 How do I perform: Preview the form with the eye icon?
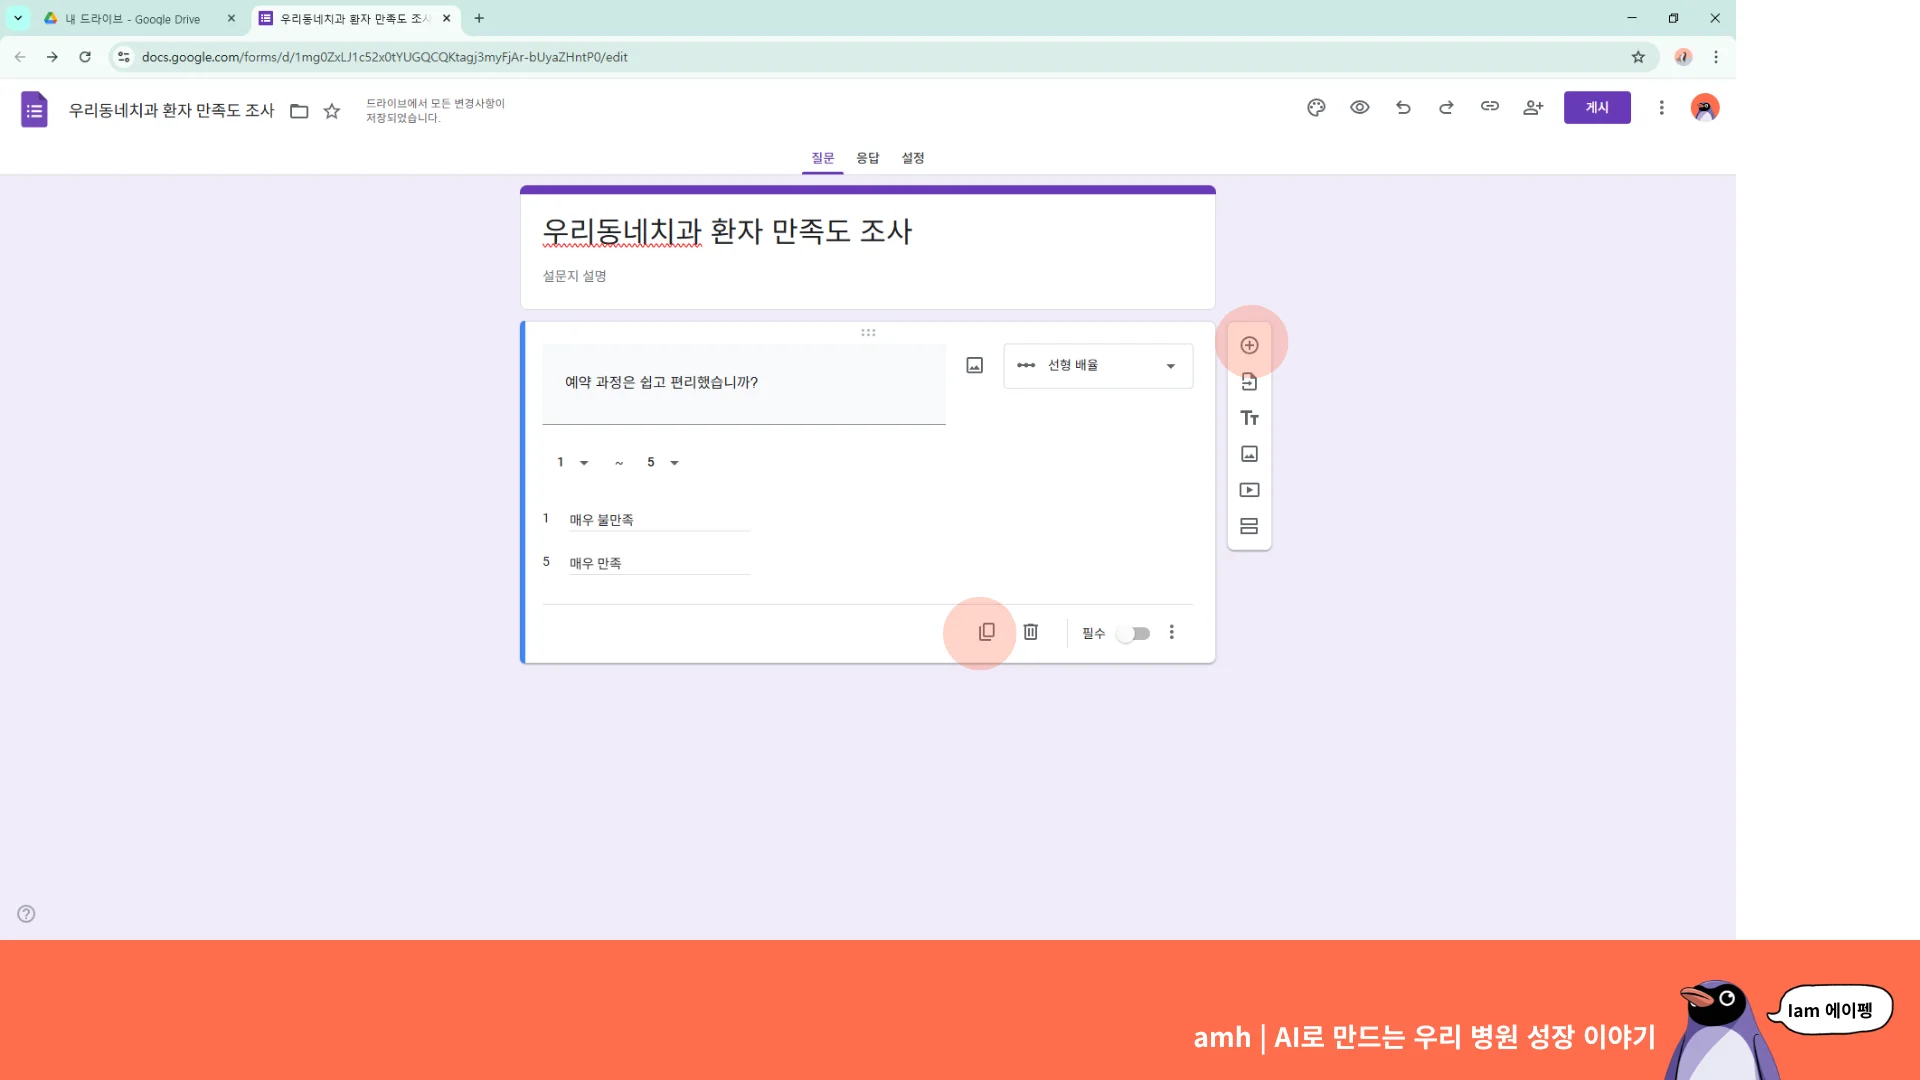[1360, 107]
